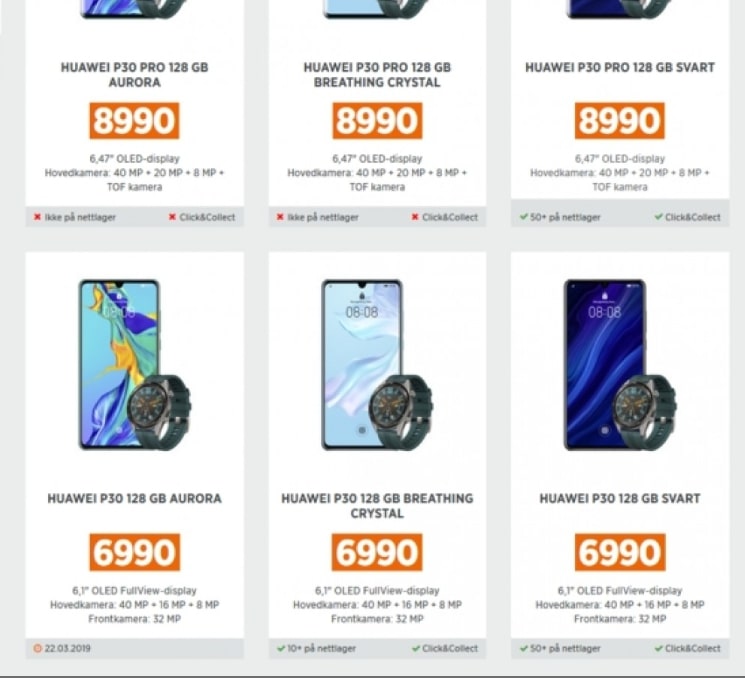The width and height of the screenshot is (745, 678).
Task: Click the green check beside 50+ på nettlager for P30 Pro Svart
Action: 524,217
